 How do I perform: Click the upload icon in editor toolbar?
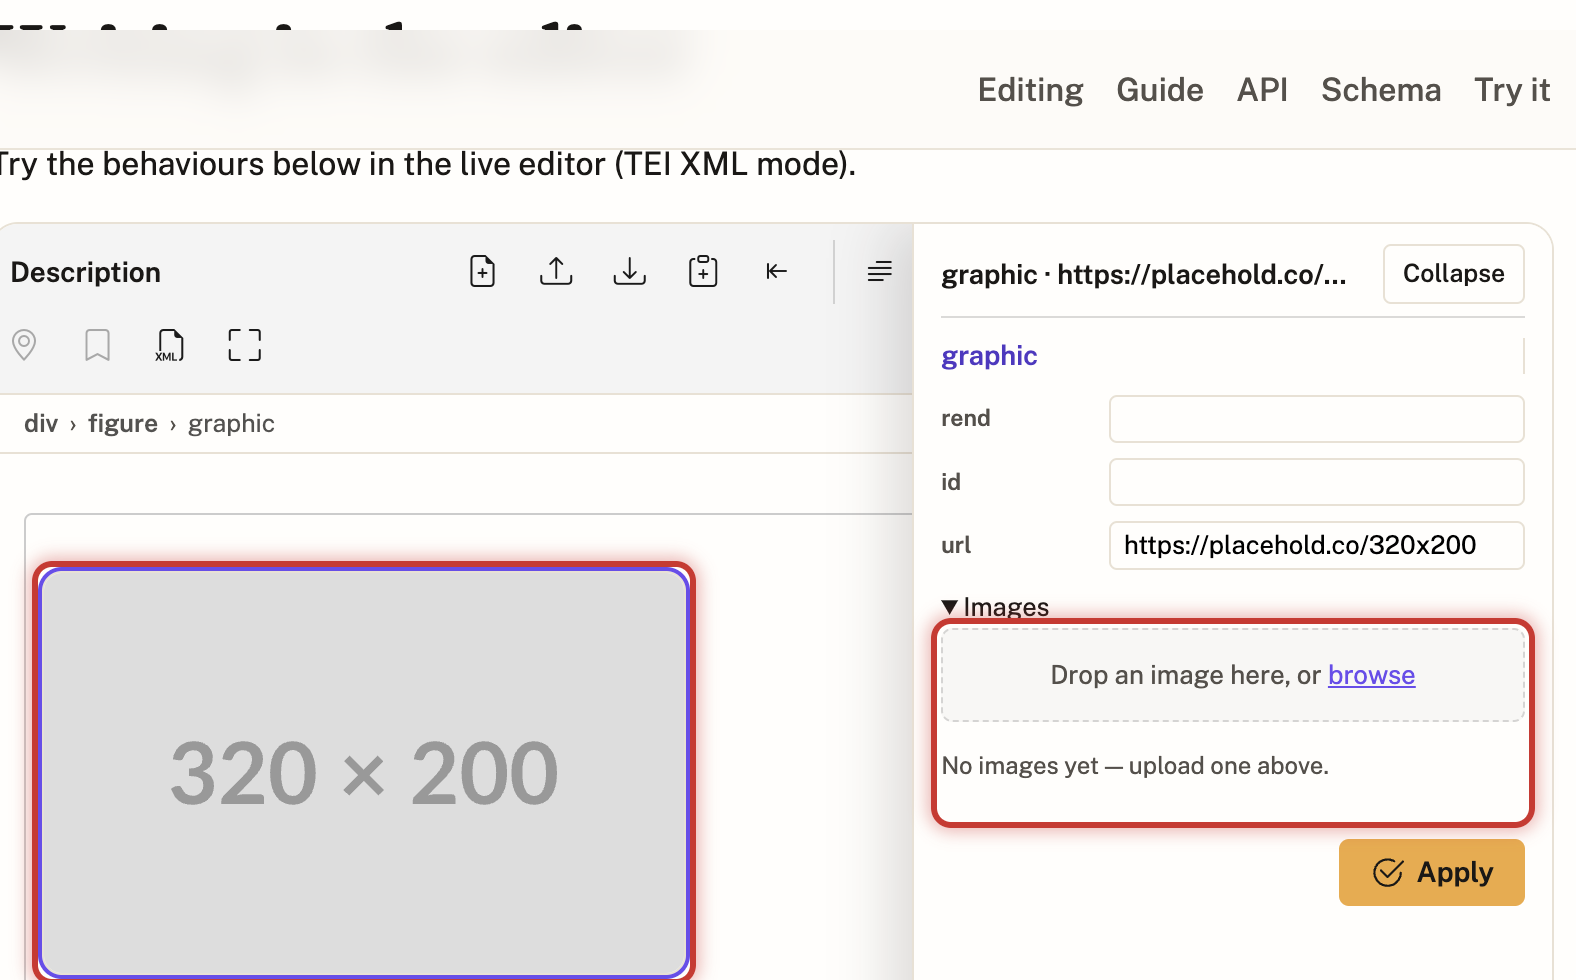[556, 271]
